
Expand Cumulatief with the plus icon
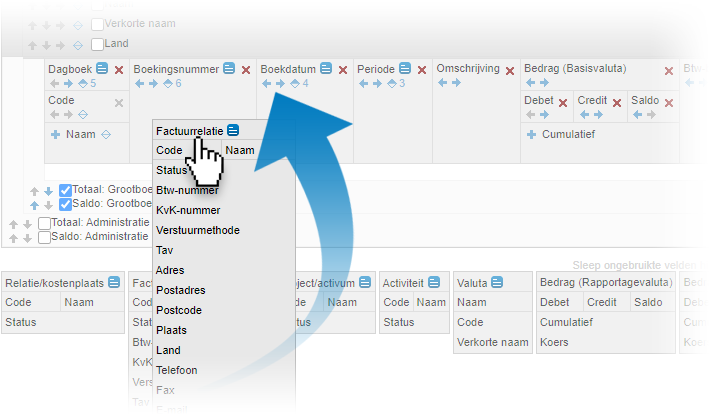[532, 134]
